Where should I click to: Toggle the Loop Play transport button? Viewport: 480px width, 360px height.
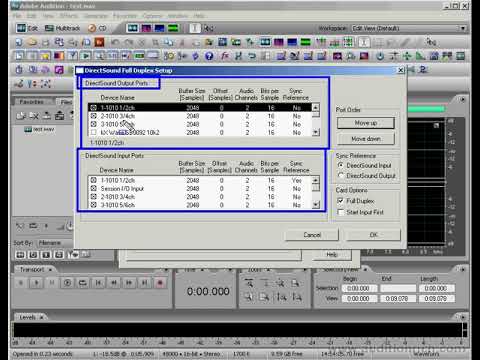coord(83,283)
